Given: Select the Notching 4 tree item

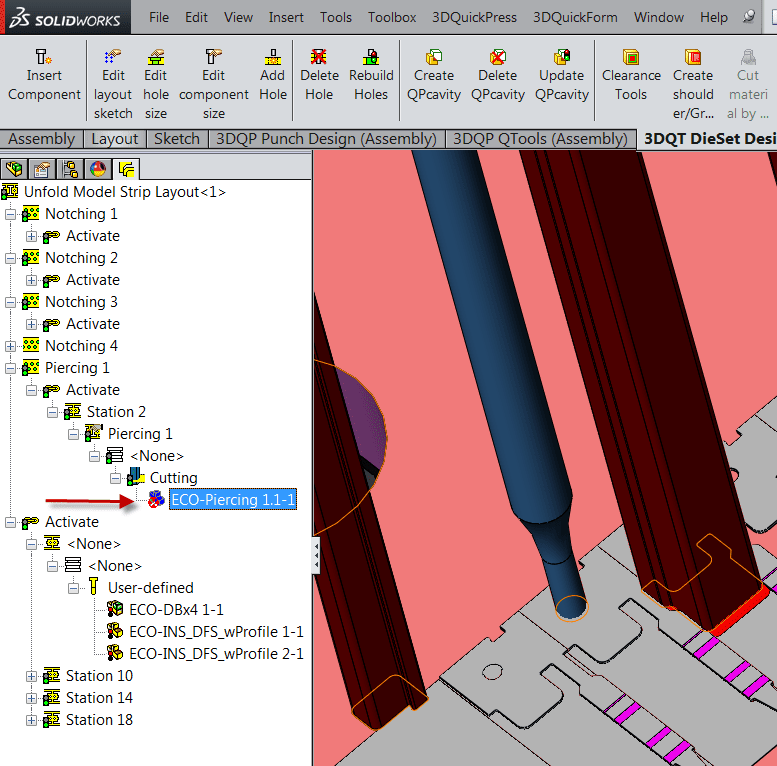Looking at the screenshot, I should click(x=81, y=346).
